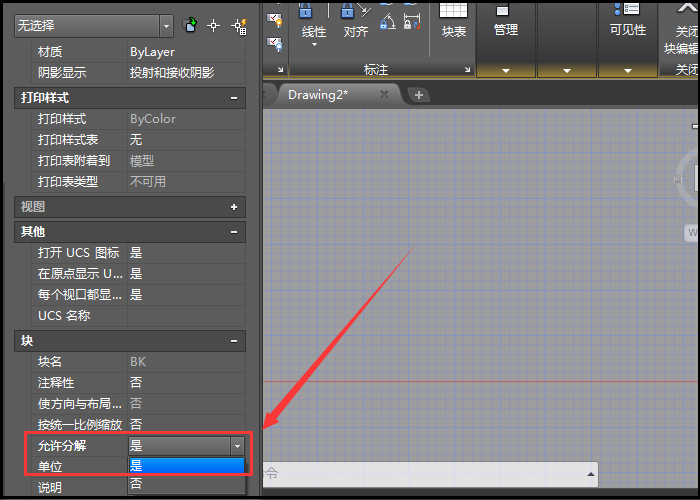Image resolution: width=700 pixels, height=500 pixels.
Task: Click the 打印表类型 value 不可用
Action: pos(187,182)
